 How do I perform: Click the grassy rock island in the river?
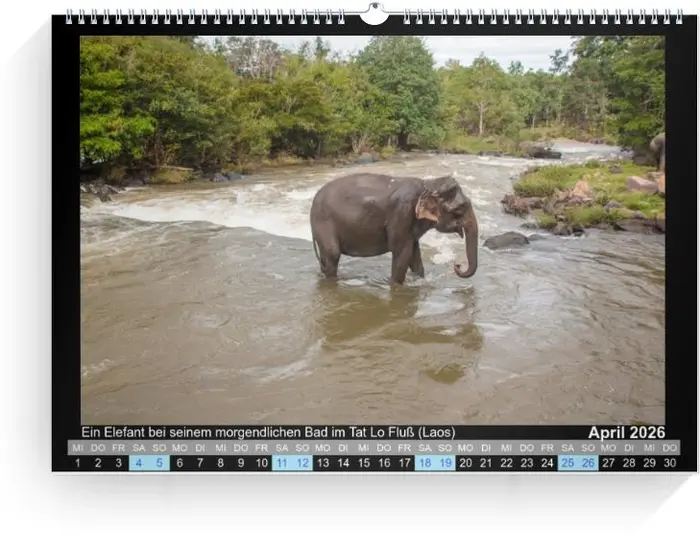(585, 195)
